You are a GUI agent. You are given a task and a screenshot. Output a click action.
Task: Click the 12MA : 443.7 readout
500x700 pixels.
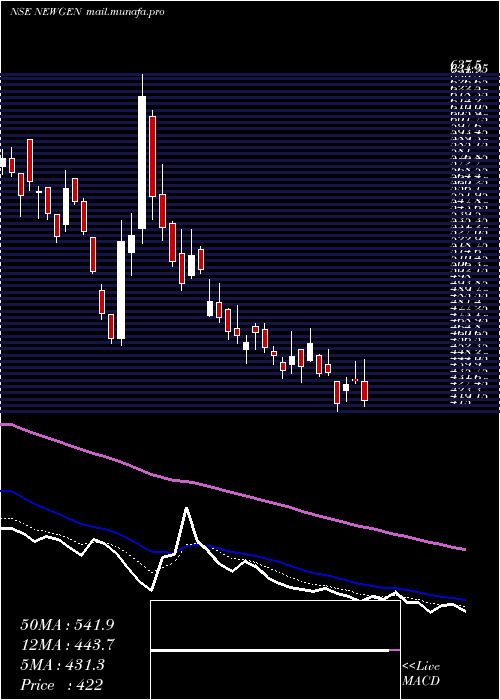(67, 645)
